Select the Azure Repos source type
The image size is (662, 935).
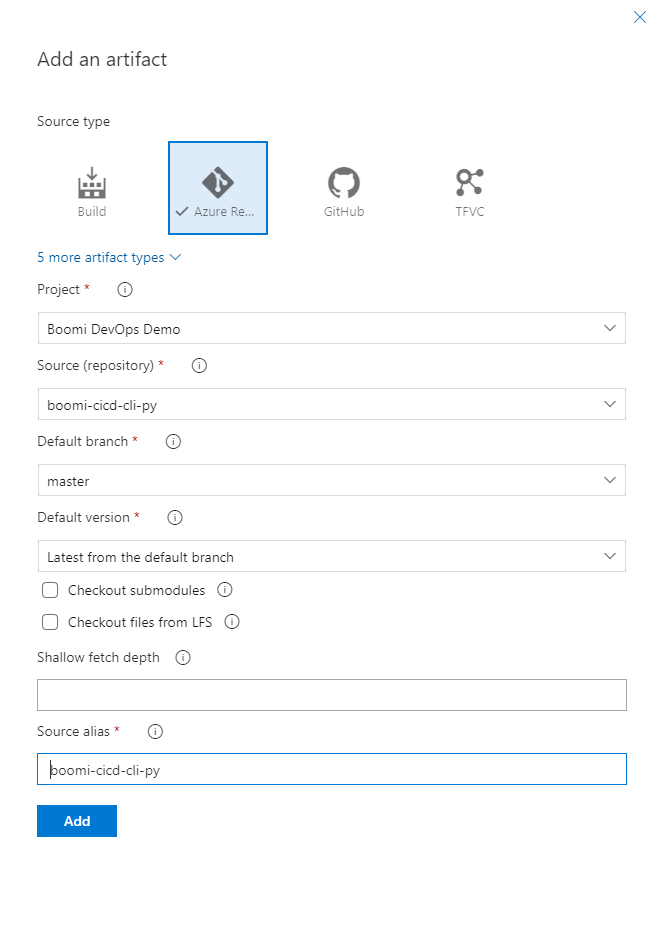pos(218,188)
